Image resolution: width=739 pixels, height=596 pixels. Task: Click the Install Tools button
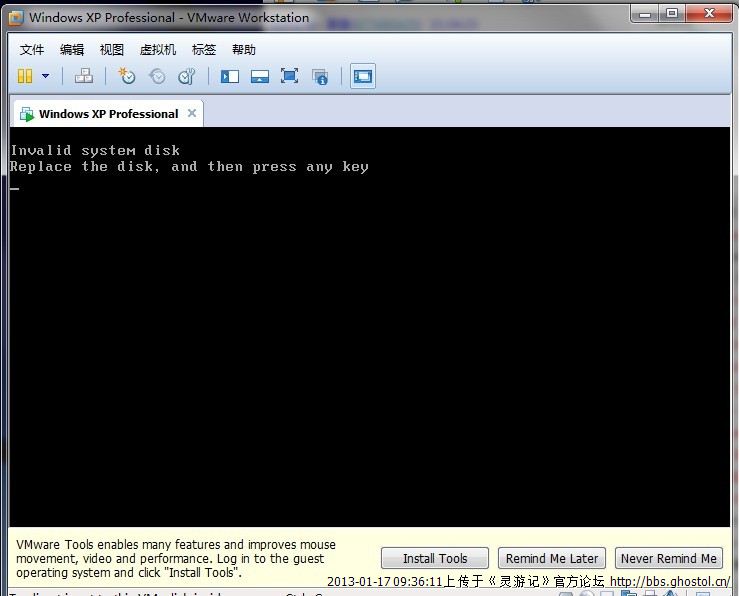(435, 558)
